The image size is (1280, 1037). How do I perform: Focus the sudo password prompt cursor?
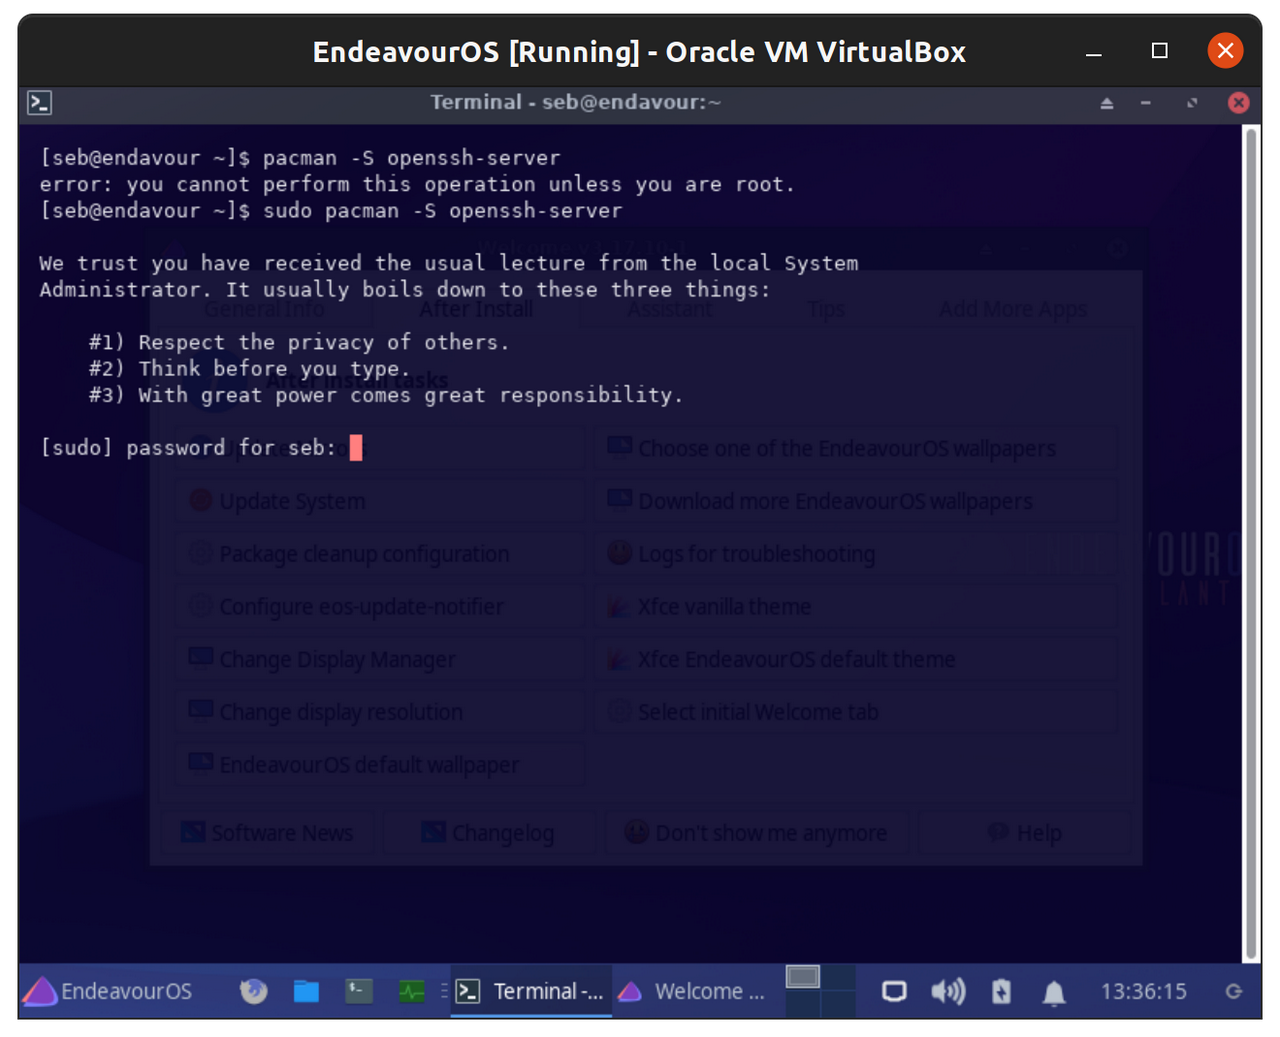[356, 447]
